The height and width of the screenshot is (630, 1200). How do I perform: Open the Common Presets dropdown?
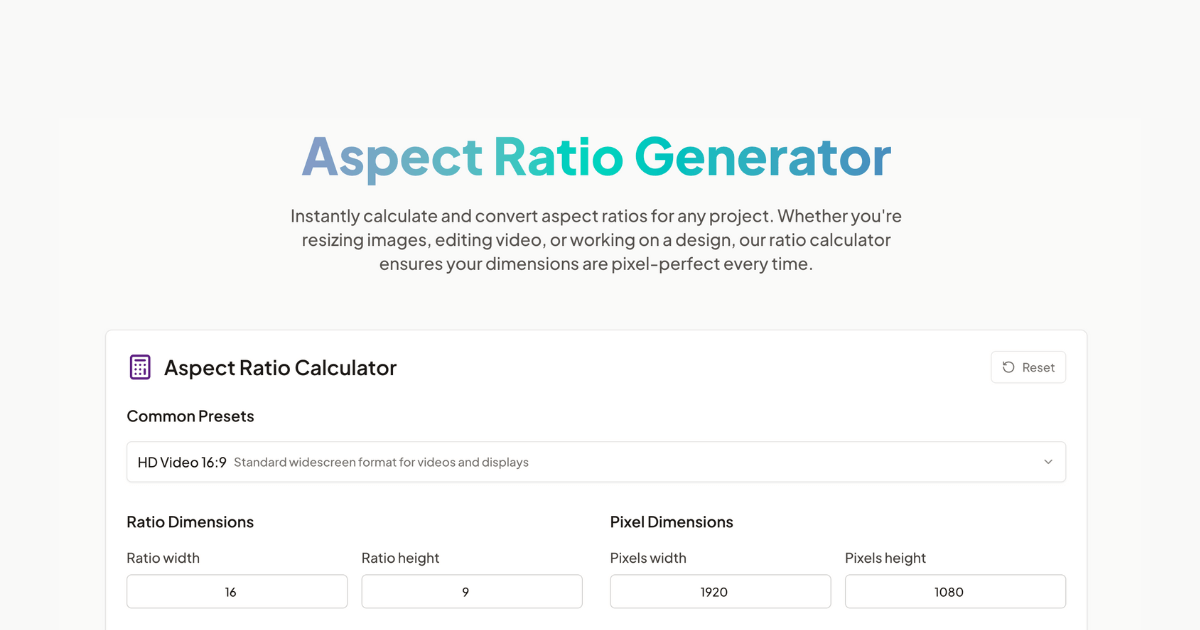pyautogui.click(x=596, y=462)
